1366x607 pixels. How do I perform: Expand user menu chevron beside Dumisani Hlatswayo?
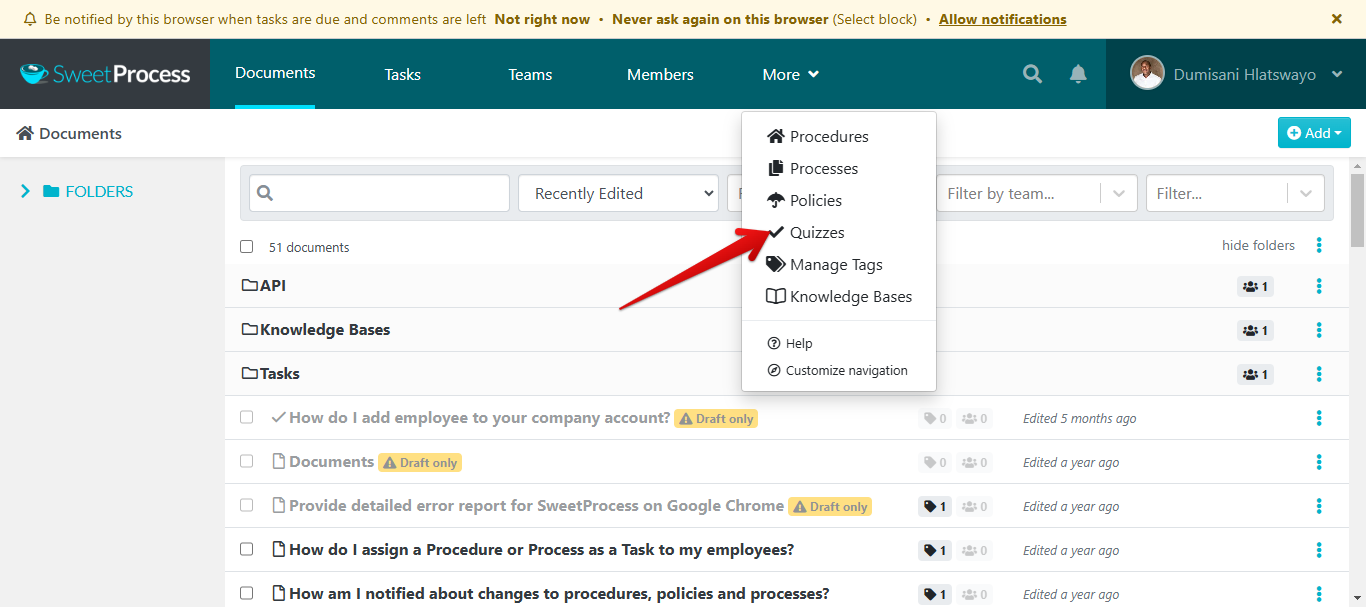click(x=1337, y=74)
